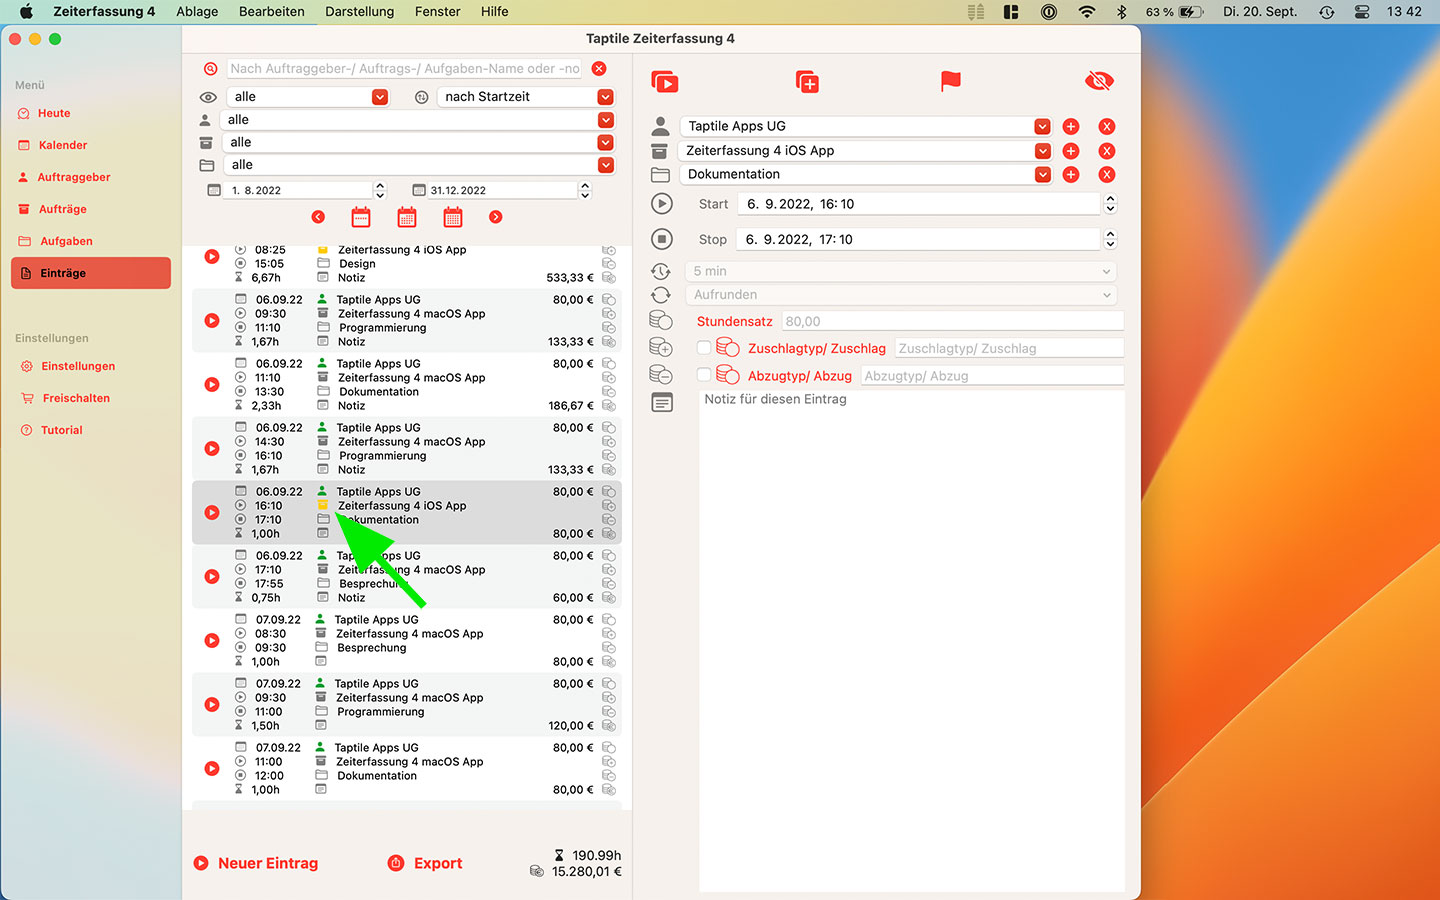Screen dimensions: 1440x900
Task: Open the Fenster menu
Action: coord(438,12)
